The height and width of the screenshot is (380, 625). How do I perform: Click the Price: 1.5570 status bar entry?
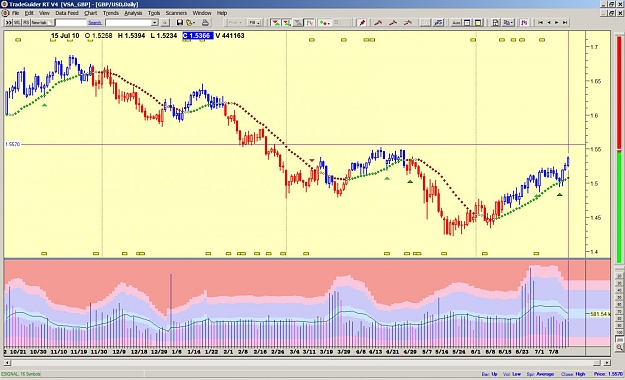(608, 374)
